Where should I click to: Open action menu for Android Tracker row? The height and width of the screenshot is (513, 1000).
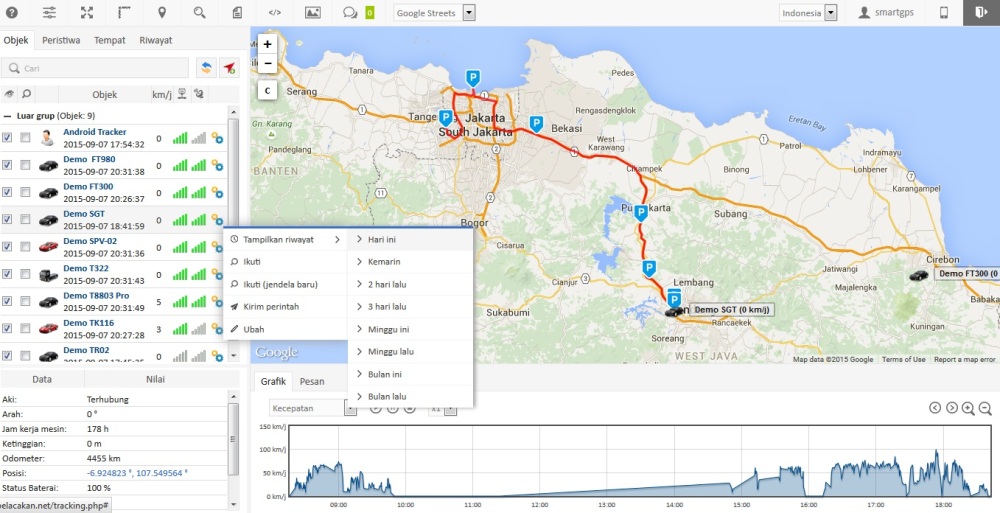point(217,138)
